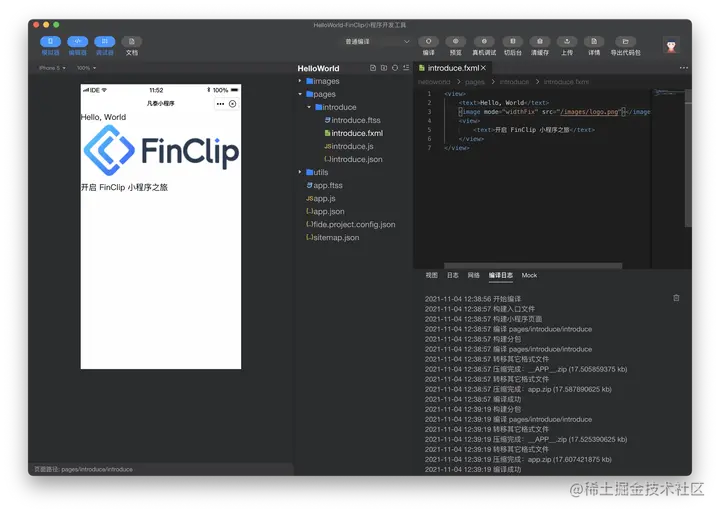Click the clear cache (清缓存) icon
The image size is (720, 513).
pos(540,42)
